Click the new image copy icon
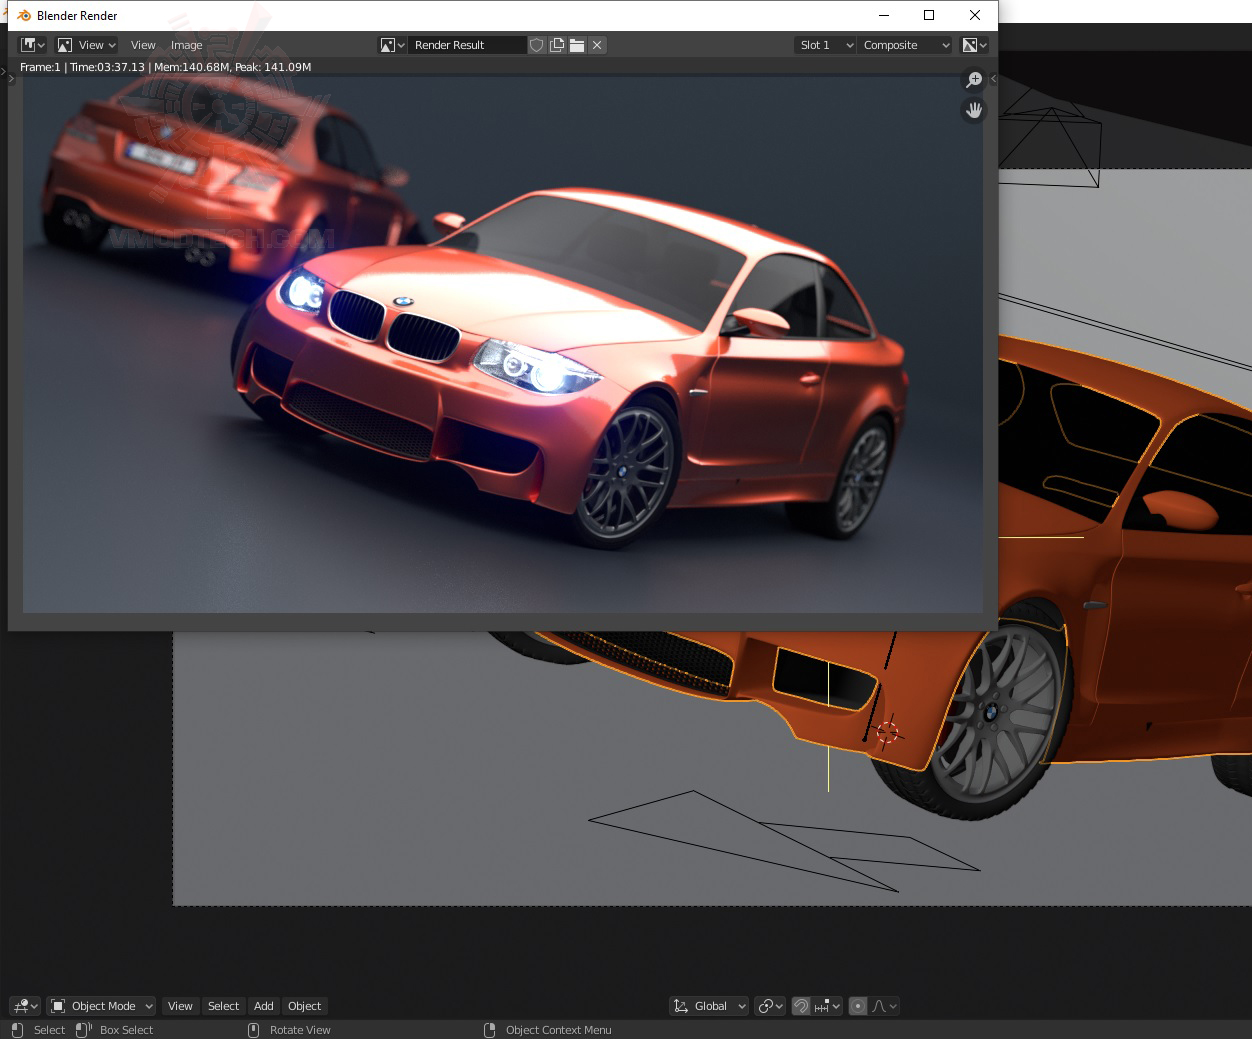 coord(557,45)
